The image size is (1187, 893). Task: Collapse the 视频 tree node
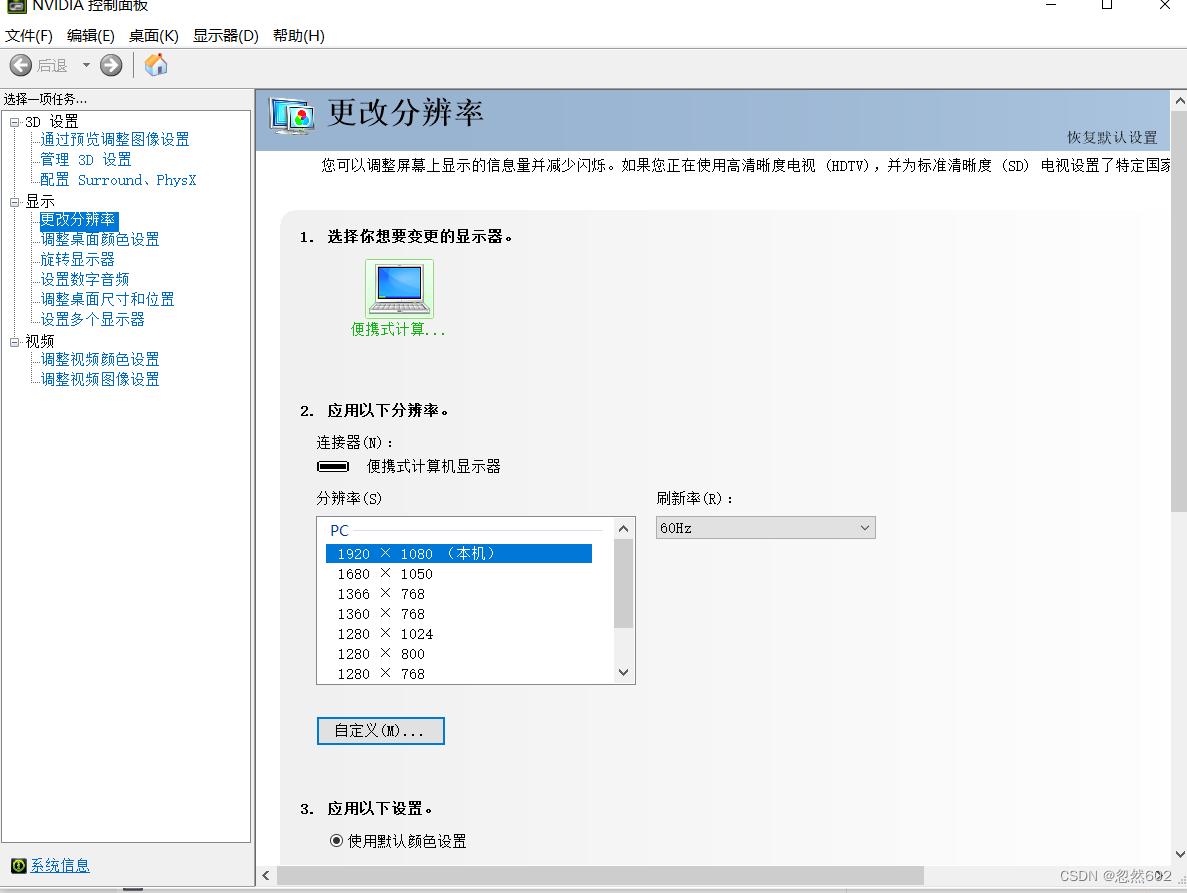[x=14, y=342]
